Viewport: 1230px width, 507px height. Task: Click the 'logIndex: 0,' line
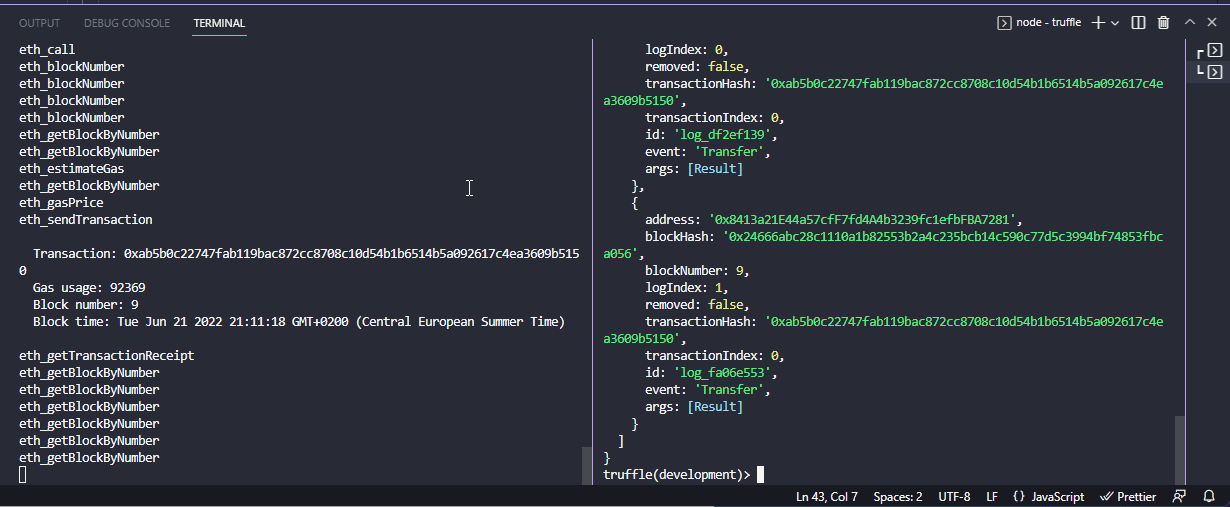686,49
